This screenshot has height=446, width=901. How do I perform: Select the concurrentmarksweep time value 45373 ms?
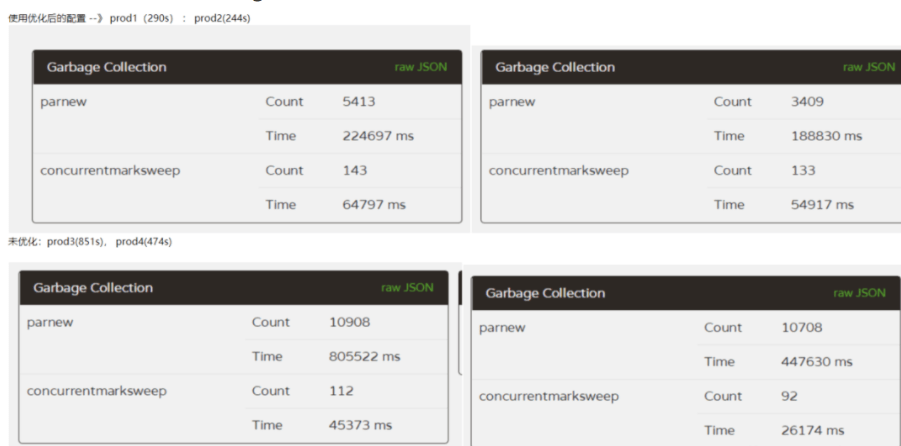362,425
